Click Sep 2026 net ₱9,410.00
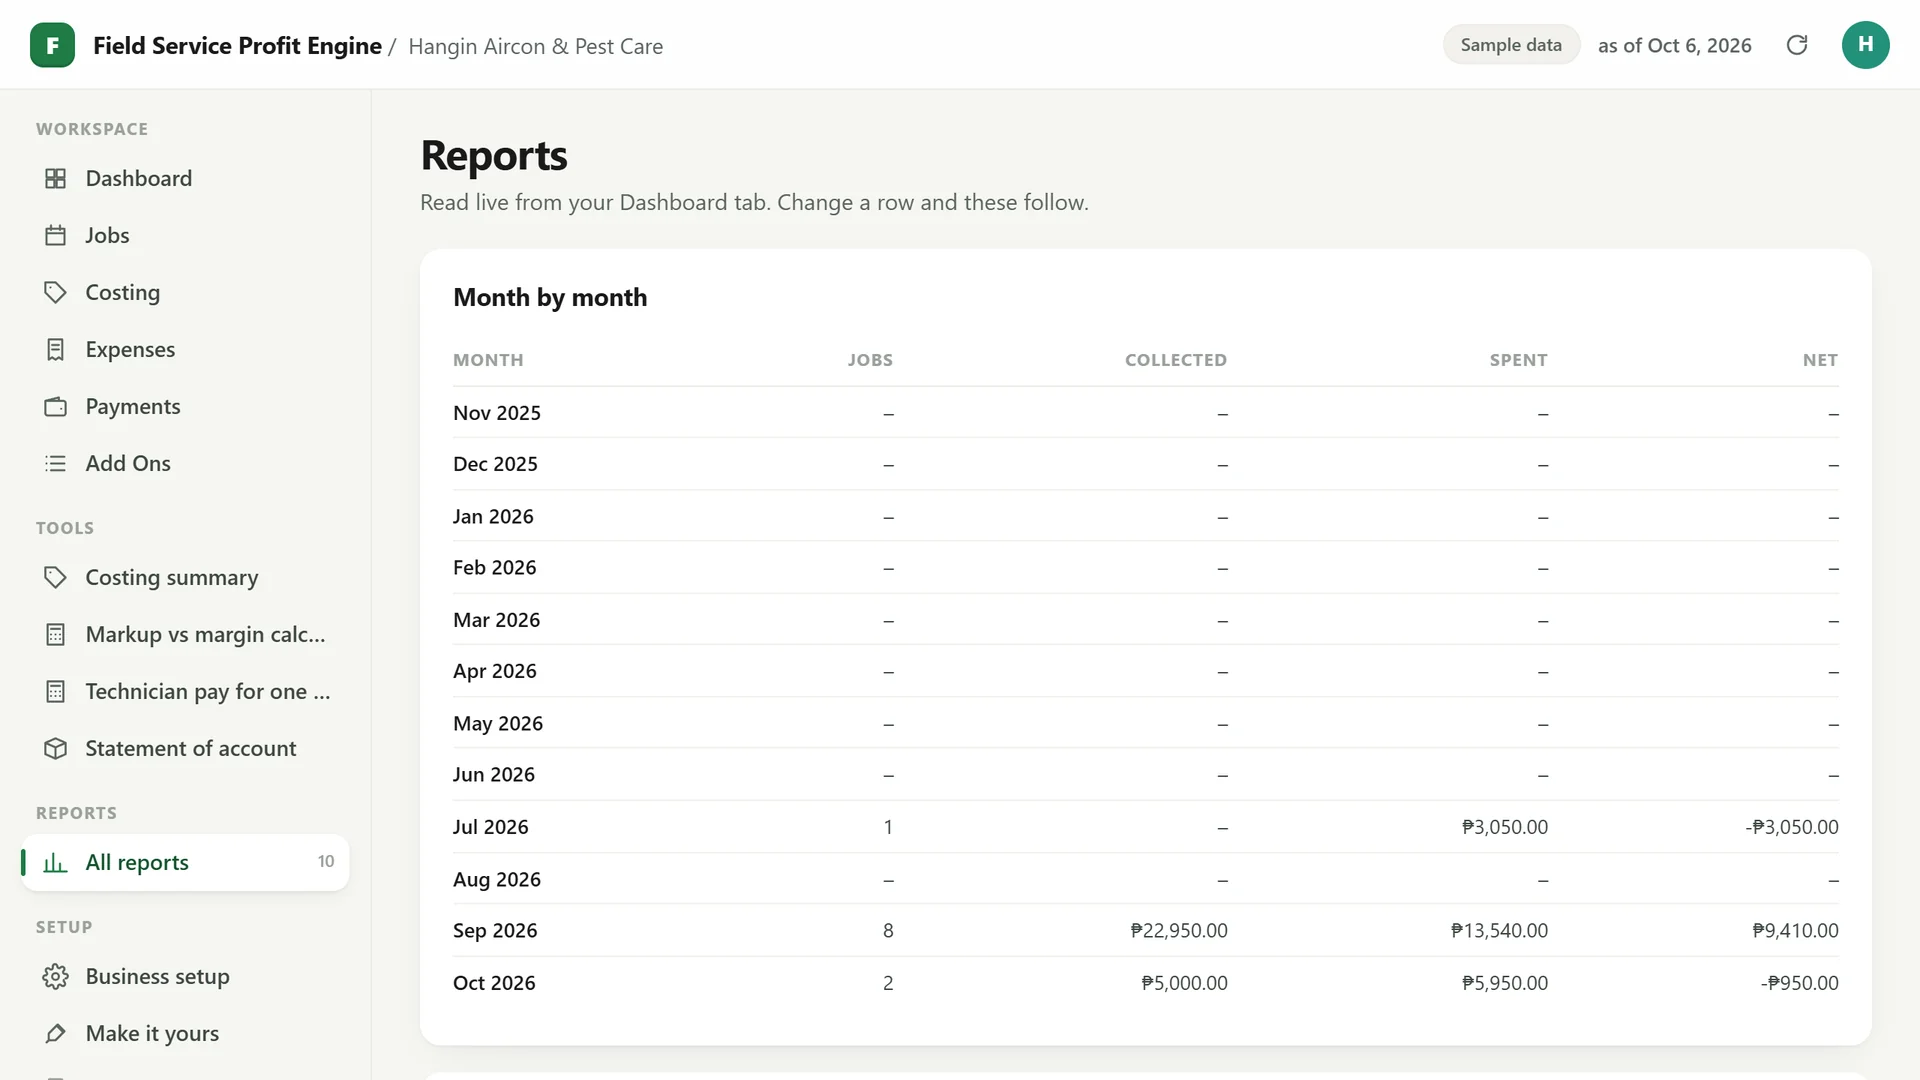The image size is (1920, 1080). pos(1795,930)
